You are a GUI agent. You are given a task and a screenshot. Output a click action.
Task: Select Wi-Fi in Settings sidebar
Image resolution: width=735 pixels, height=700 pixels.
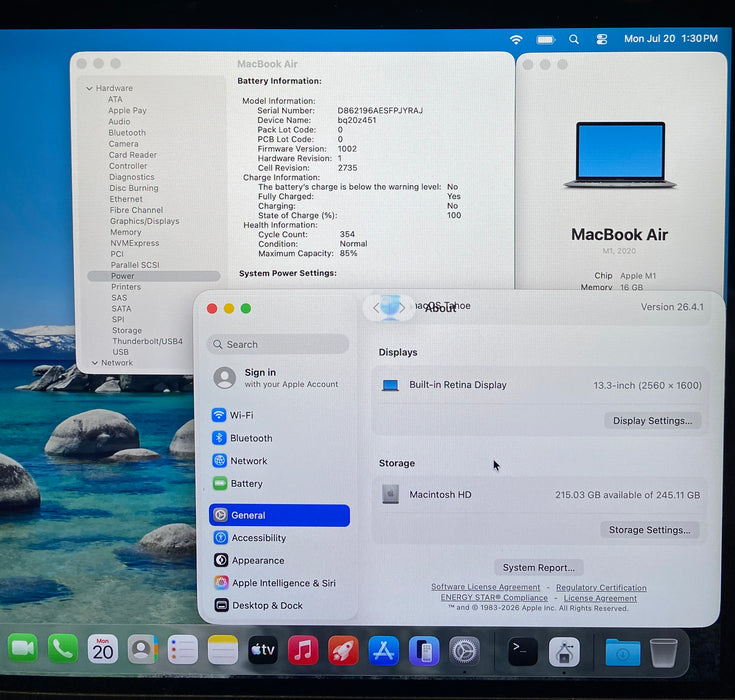click(x=279, y=415)
